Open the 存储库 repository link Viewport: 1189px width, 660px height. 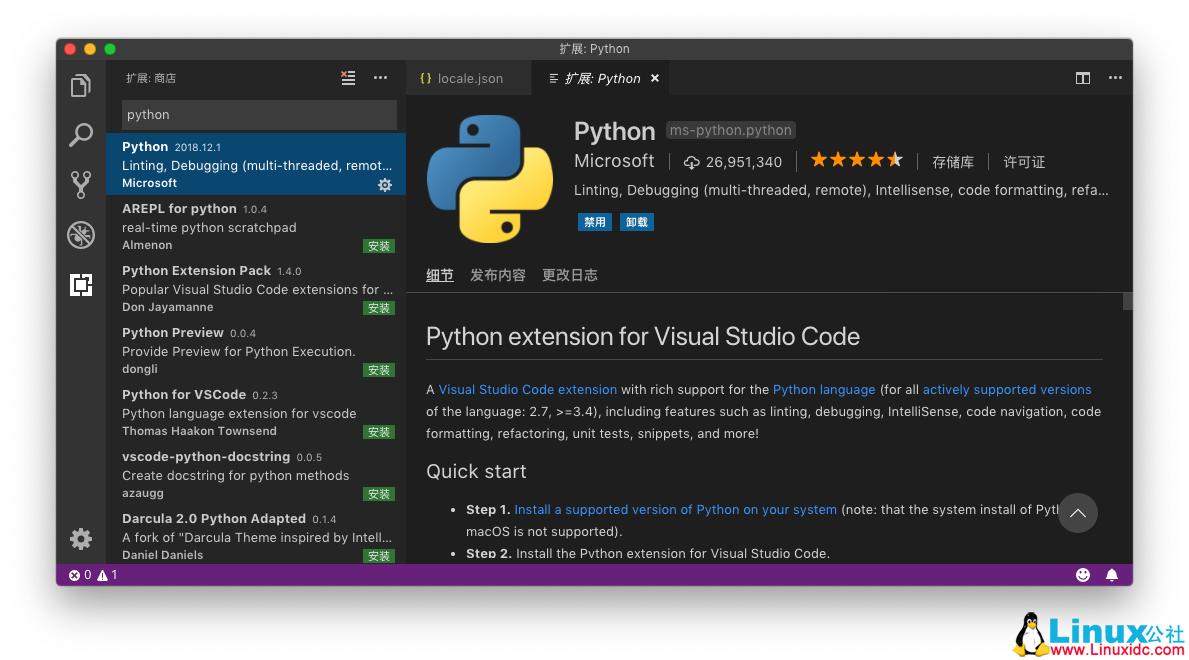tap(952, 162)
